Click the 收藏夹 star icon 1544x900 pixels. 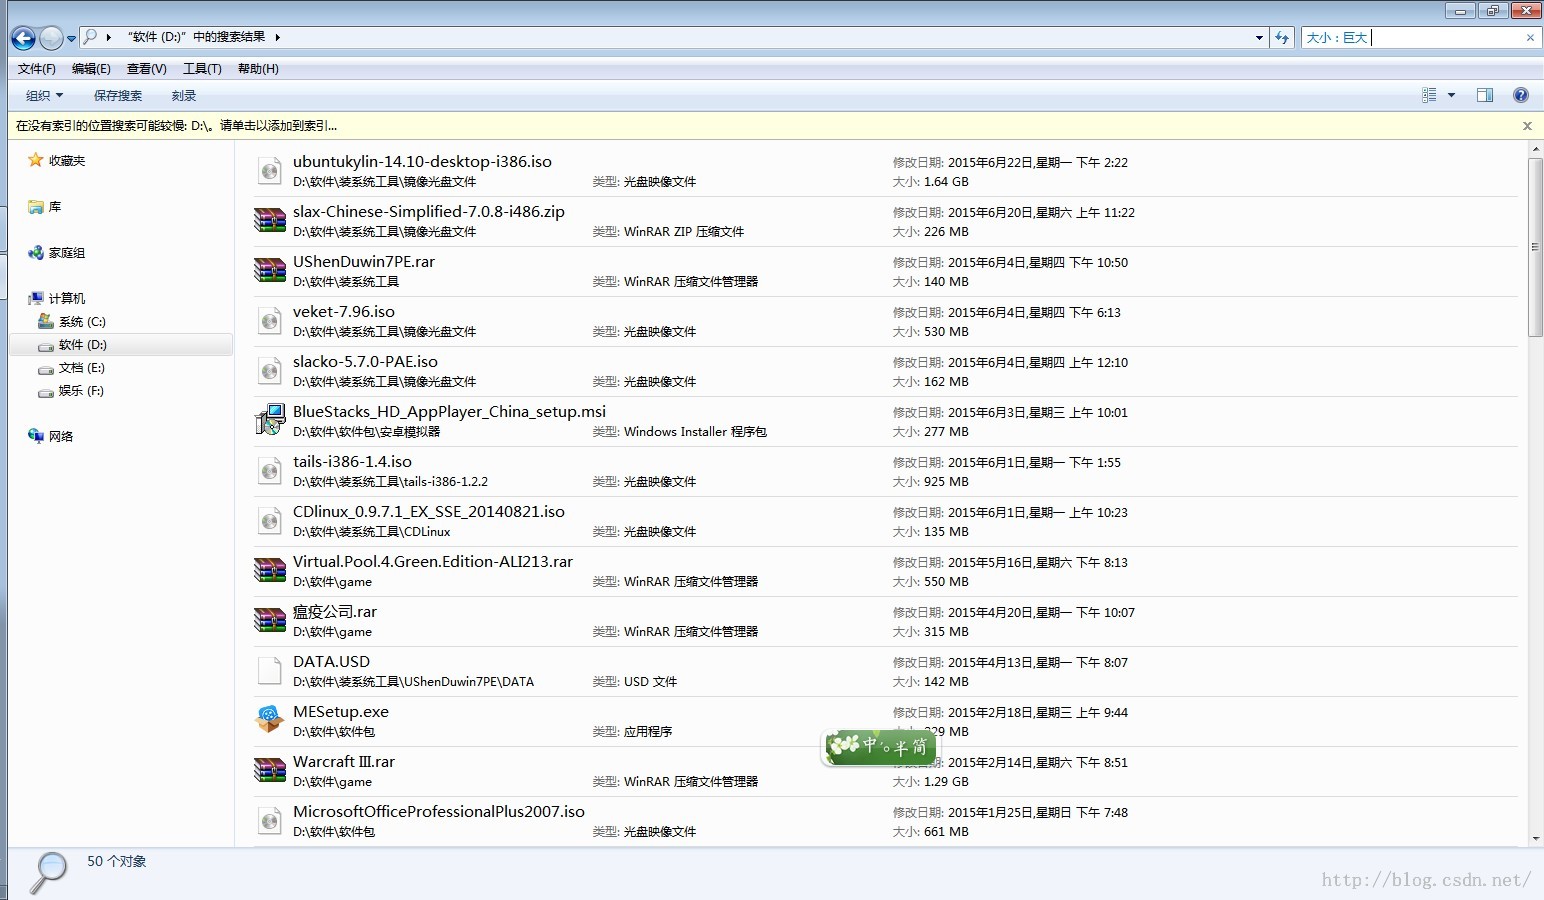point(36,160)
